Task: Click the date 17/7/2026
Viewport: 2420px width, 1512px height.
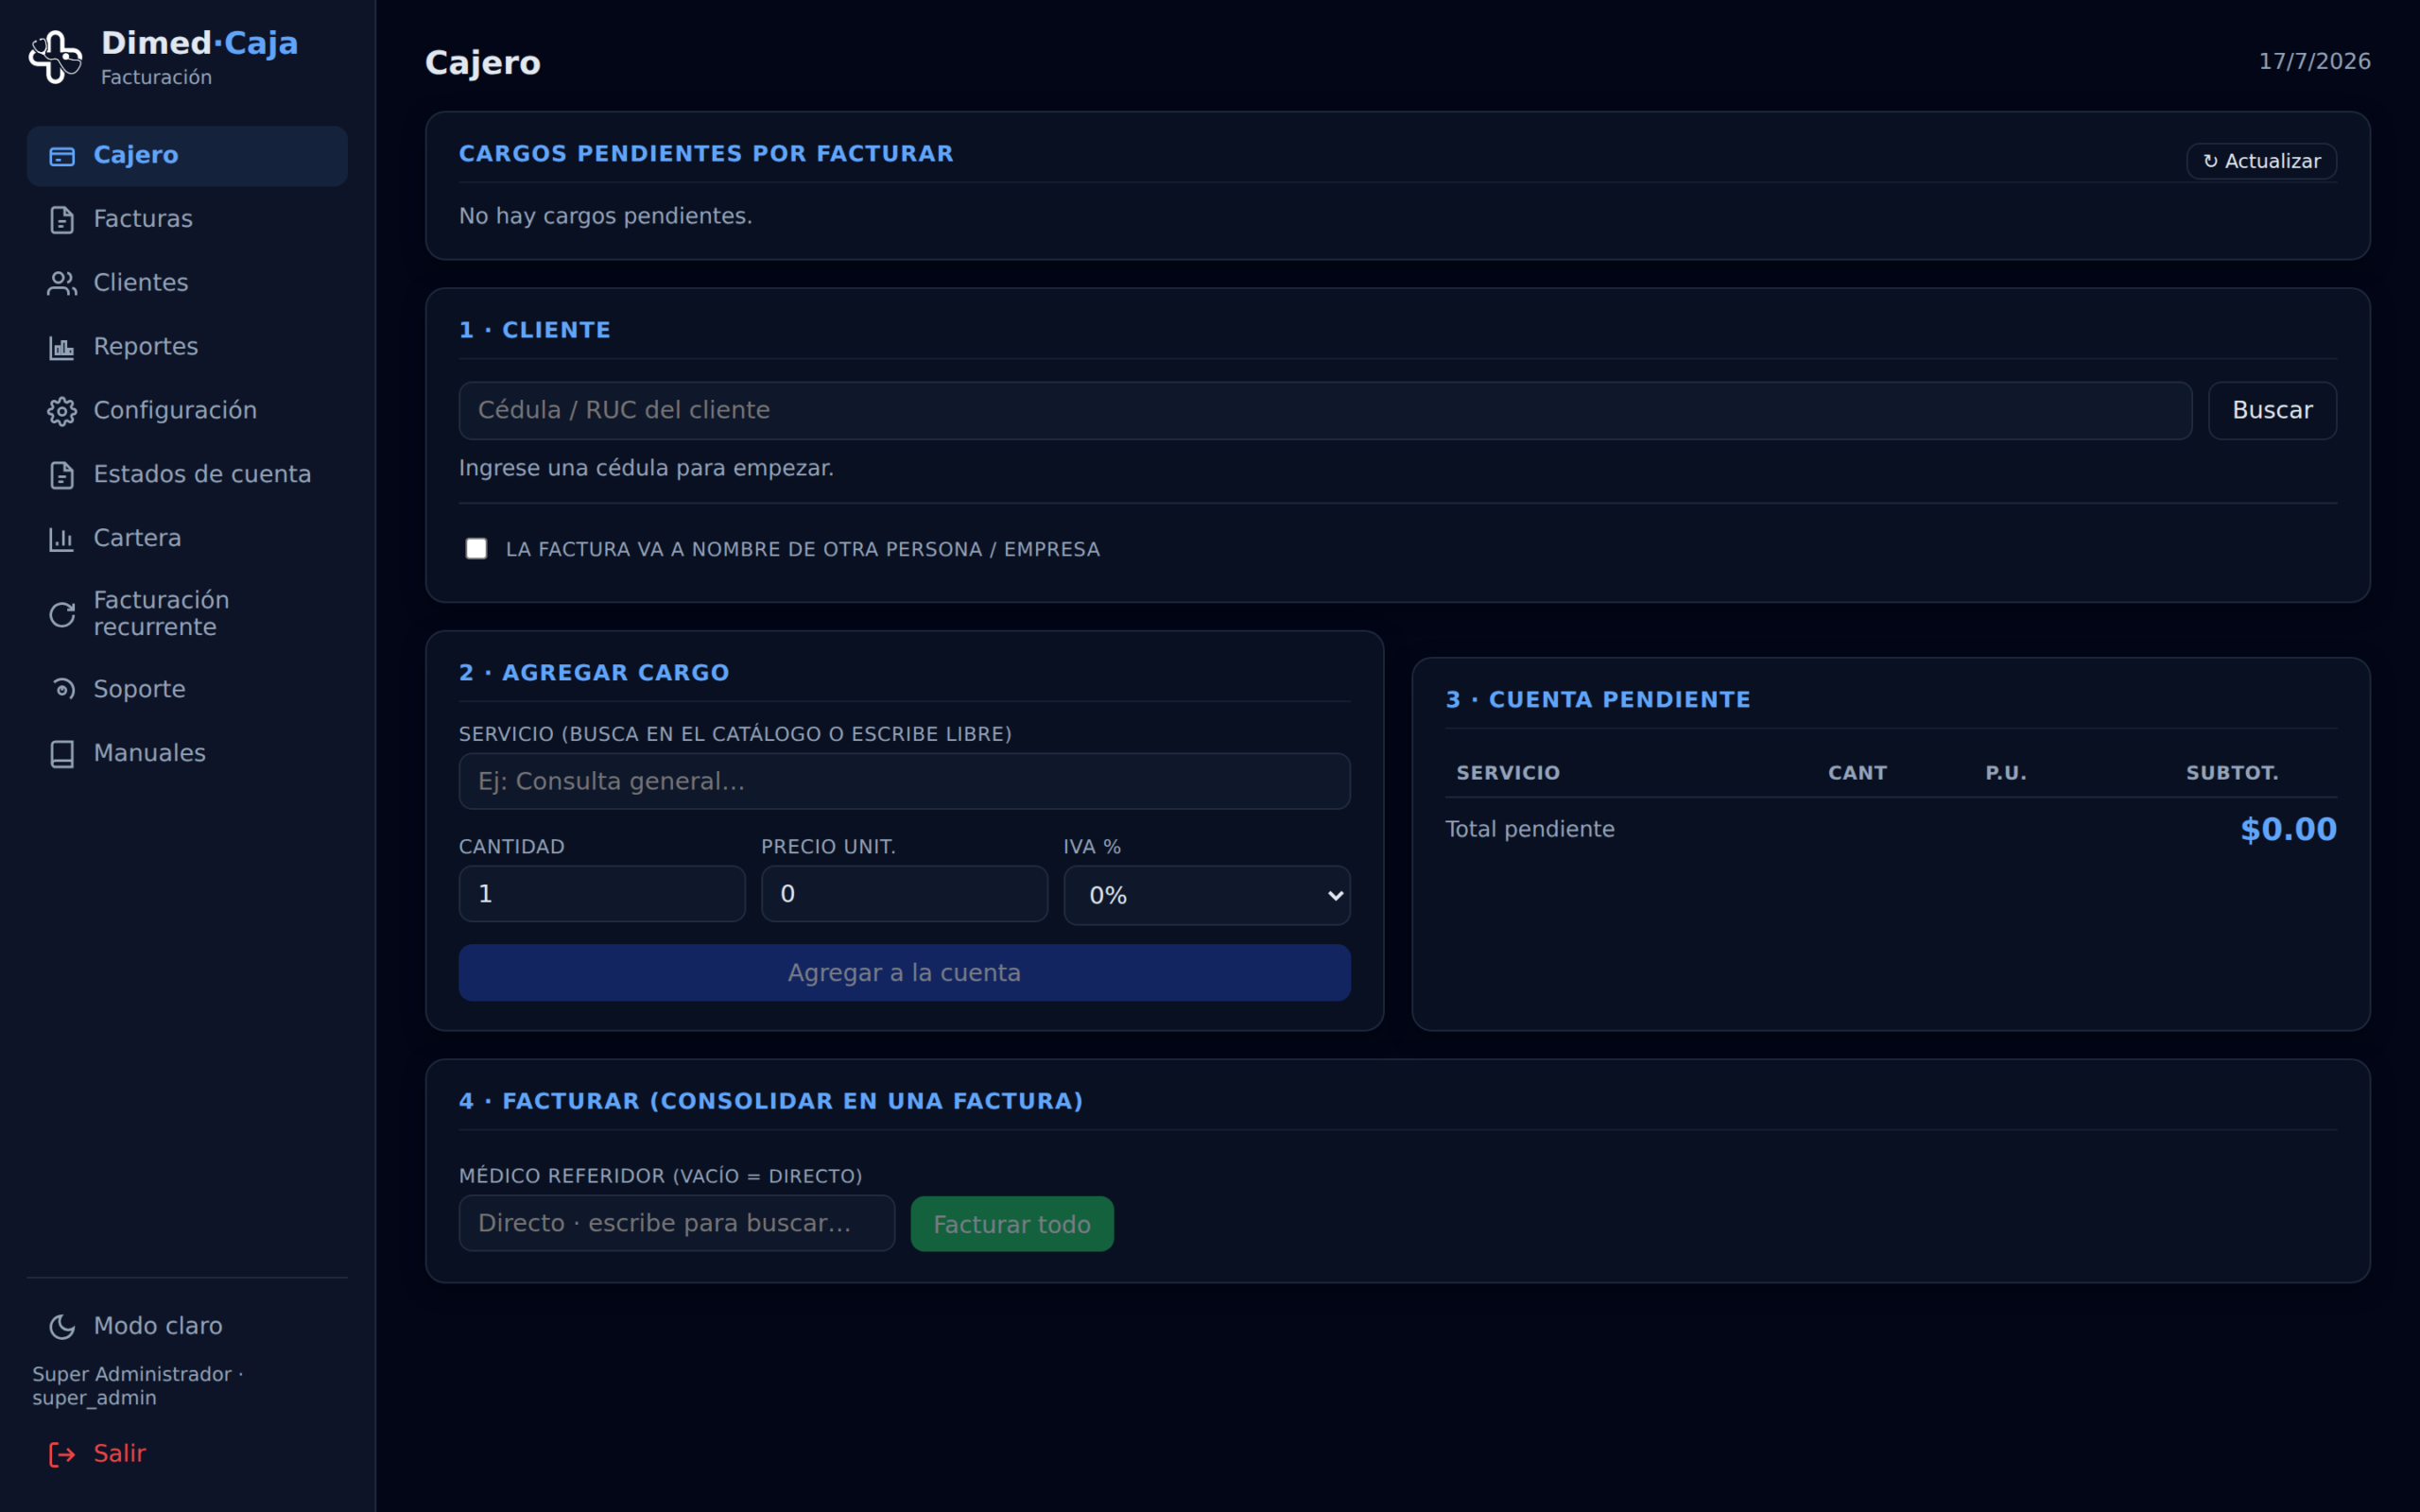Action: 2314,62
